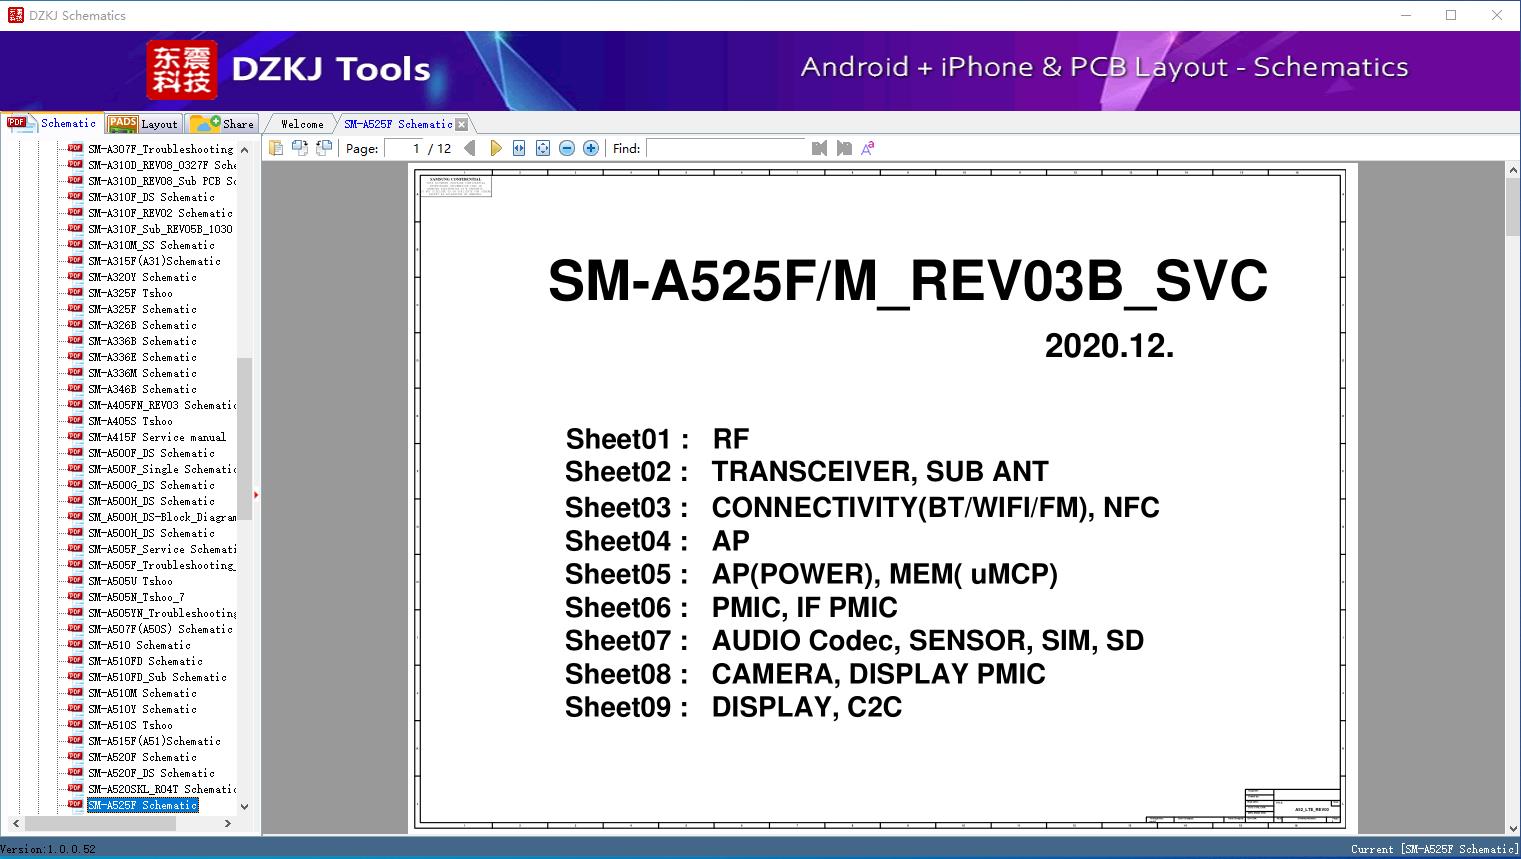Select SM-A505N_Tshoo_7 tree item

point(136,597)
